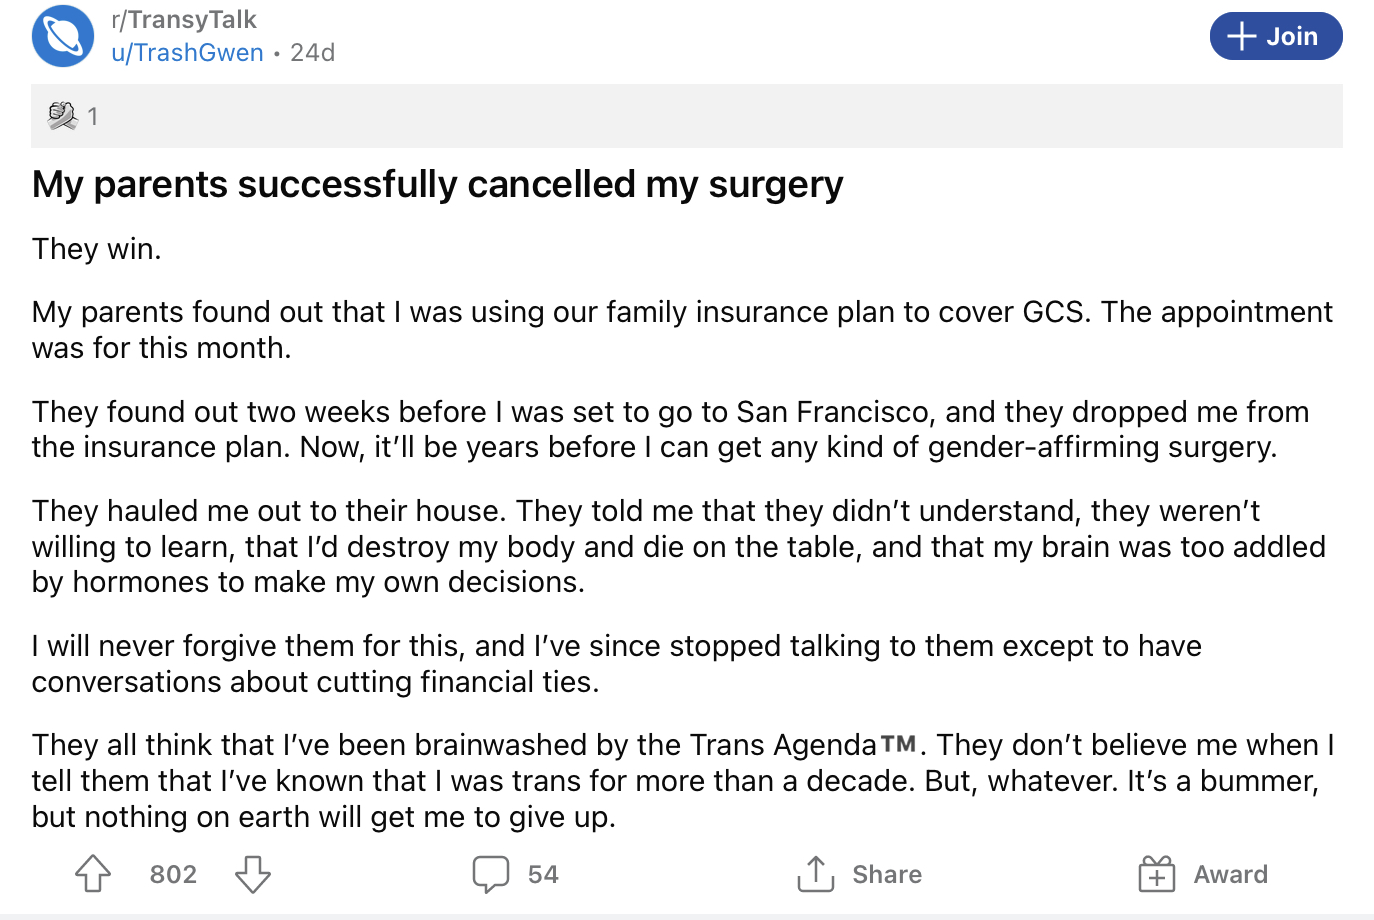Click the "They win." opening paragraph

coord(97,248)
